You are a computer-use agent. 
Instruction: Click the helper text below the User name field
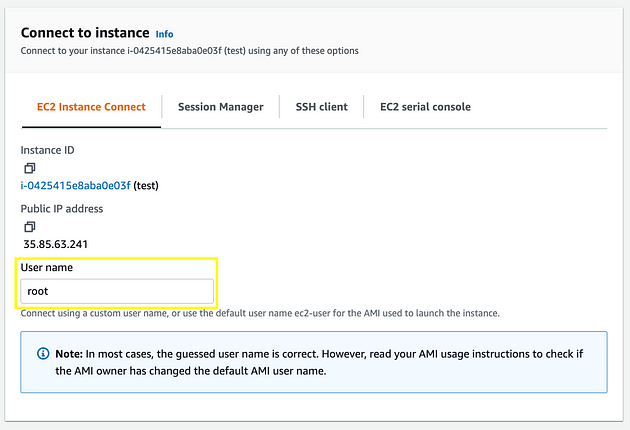pos(260,314)
